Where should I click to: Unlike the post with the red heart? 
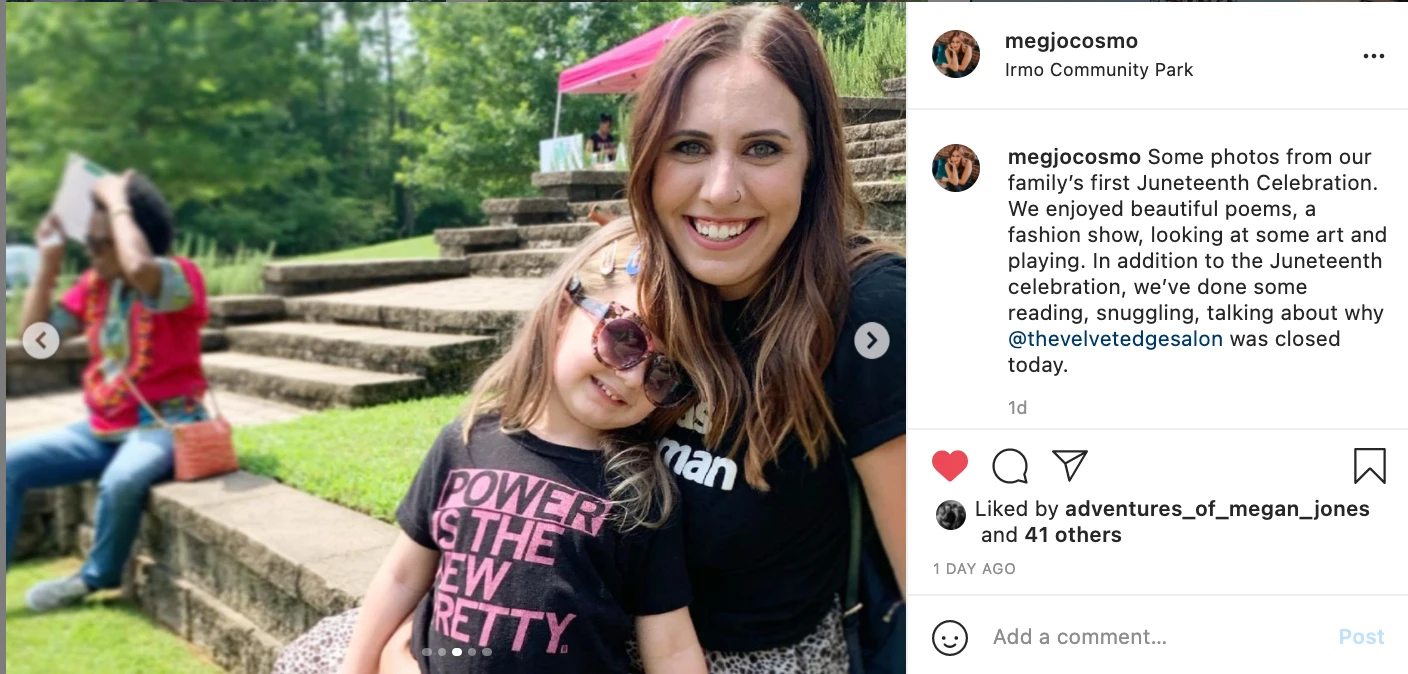click(x=950, y=466)
